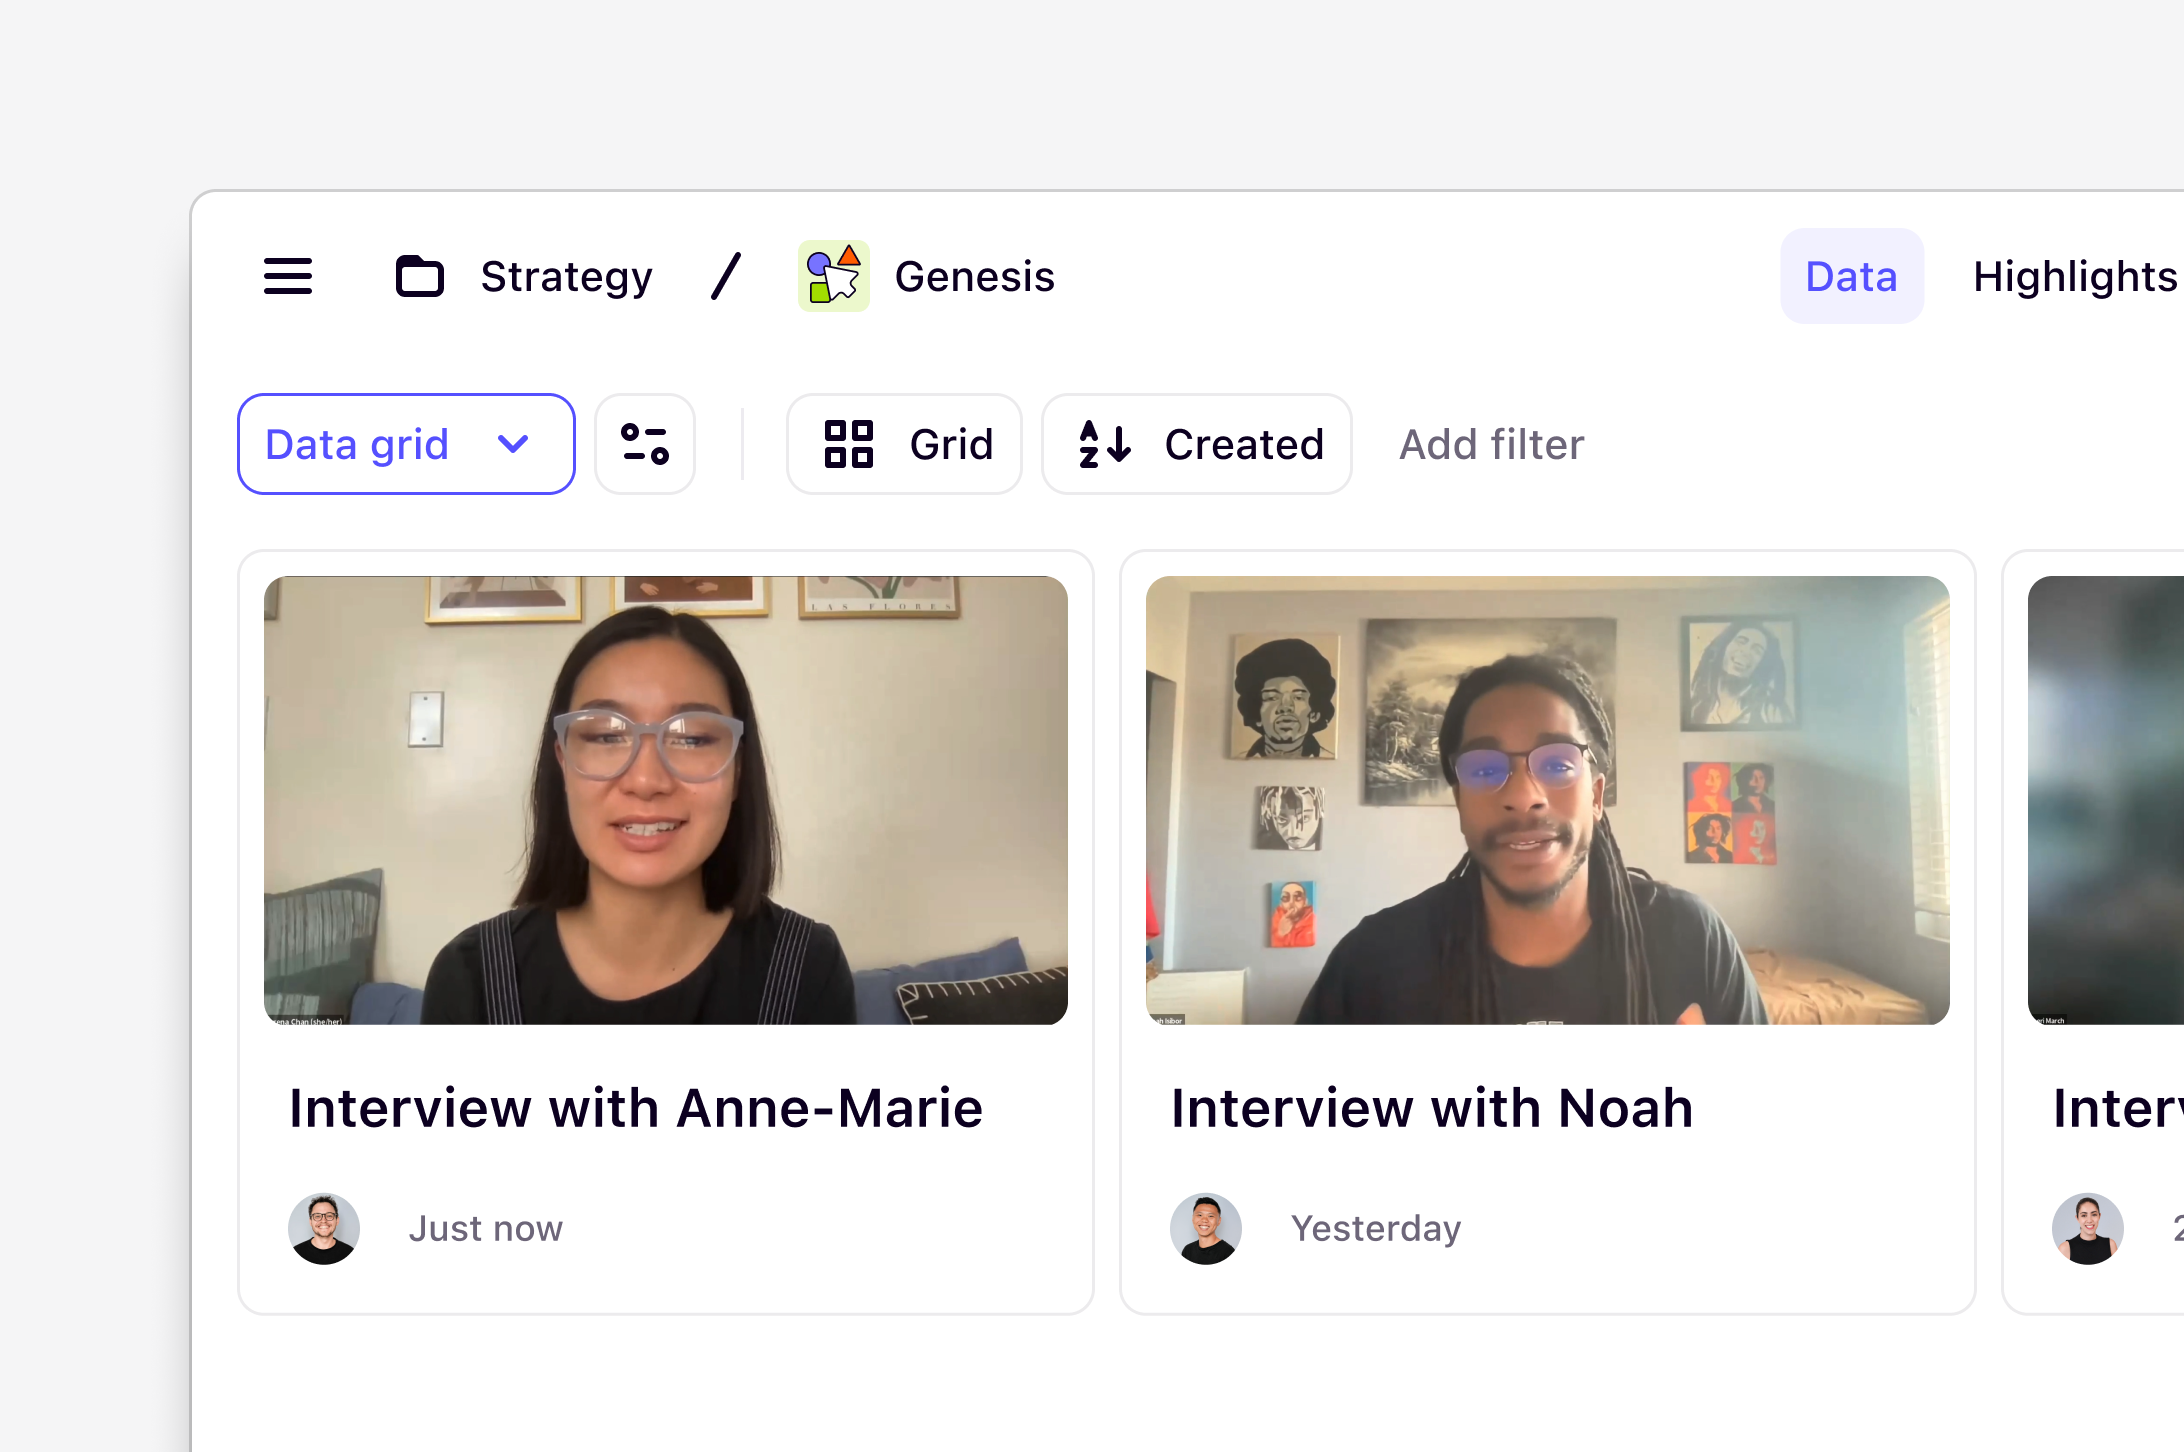Open the hamburger menu
Viewport: 2184px width, 1452px height.
coord(288,276)
